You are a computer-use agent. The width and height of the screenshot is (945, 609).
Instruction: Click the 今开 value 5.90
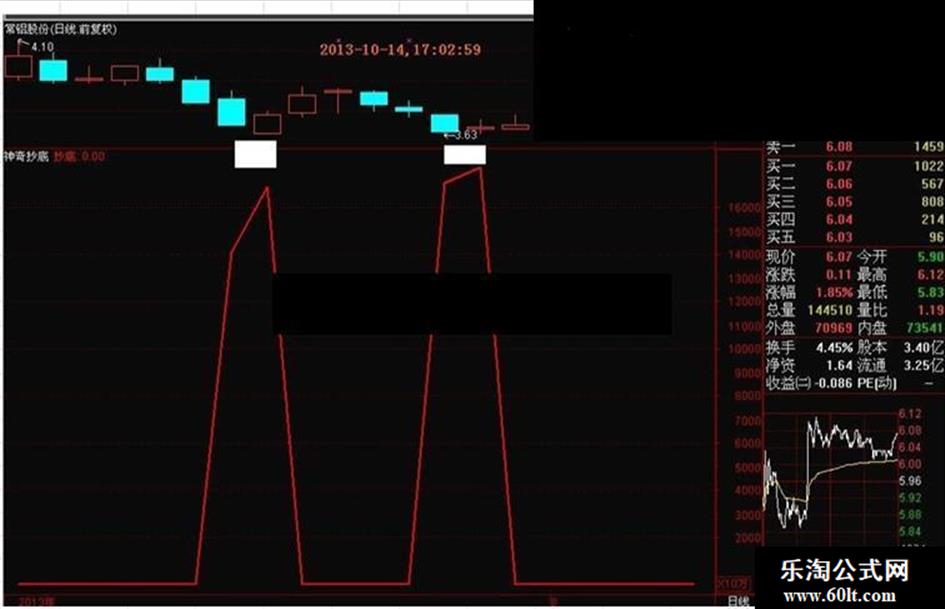pyautogui.click(x=931, y=257)
